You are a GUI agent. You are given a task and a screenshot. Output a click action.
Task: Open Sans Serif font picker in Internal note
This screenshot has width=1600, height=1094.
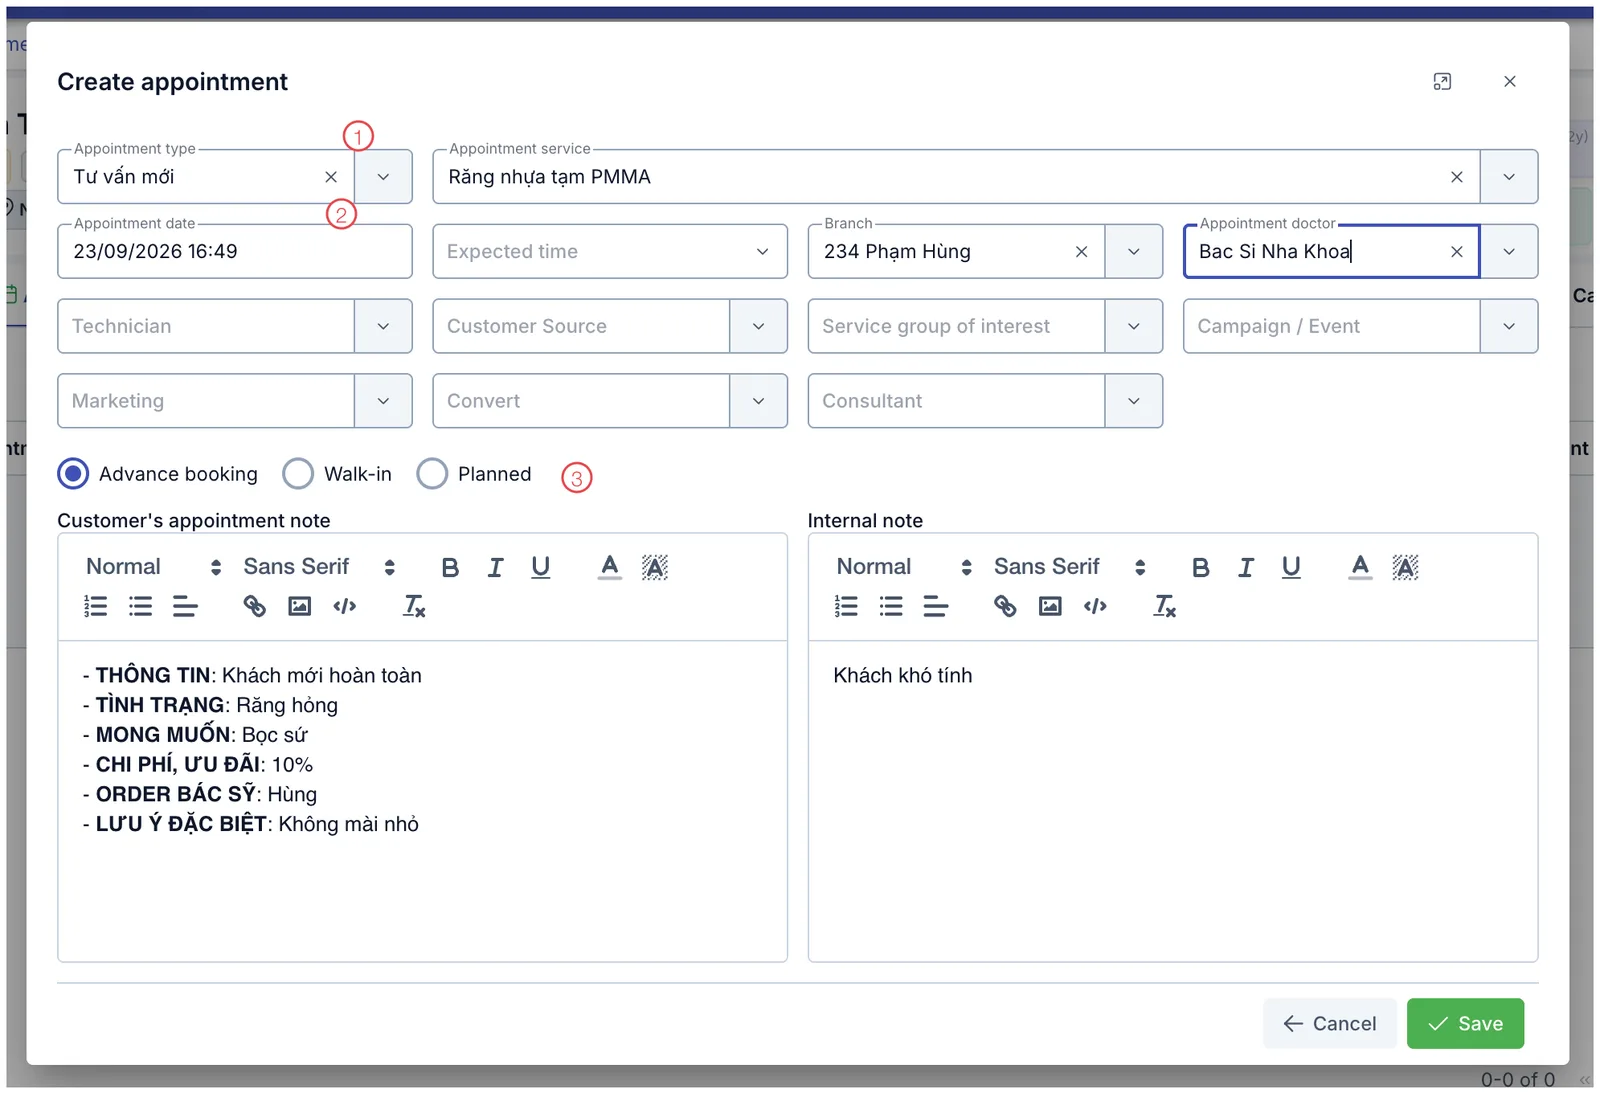1069,567
